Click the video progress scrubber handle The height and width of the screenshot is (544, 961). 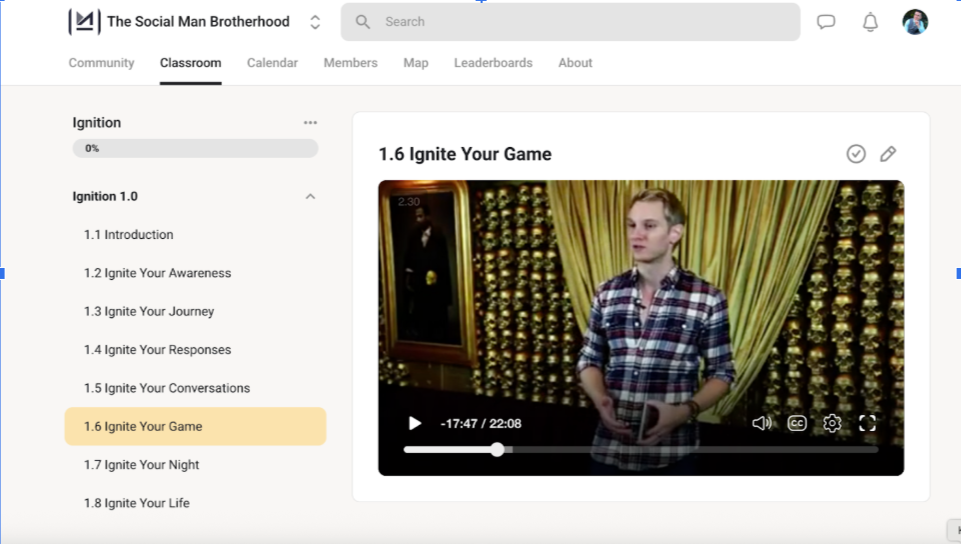(498, 450)
